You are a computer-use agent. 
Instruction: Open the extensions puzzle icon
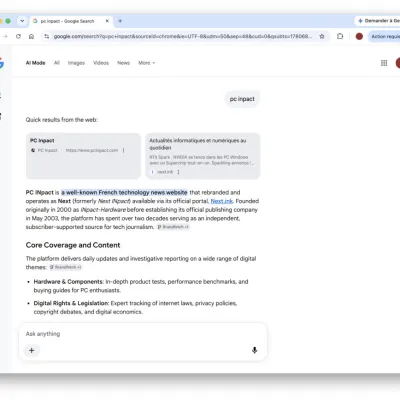[340, 36]
